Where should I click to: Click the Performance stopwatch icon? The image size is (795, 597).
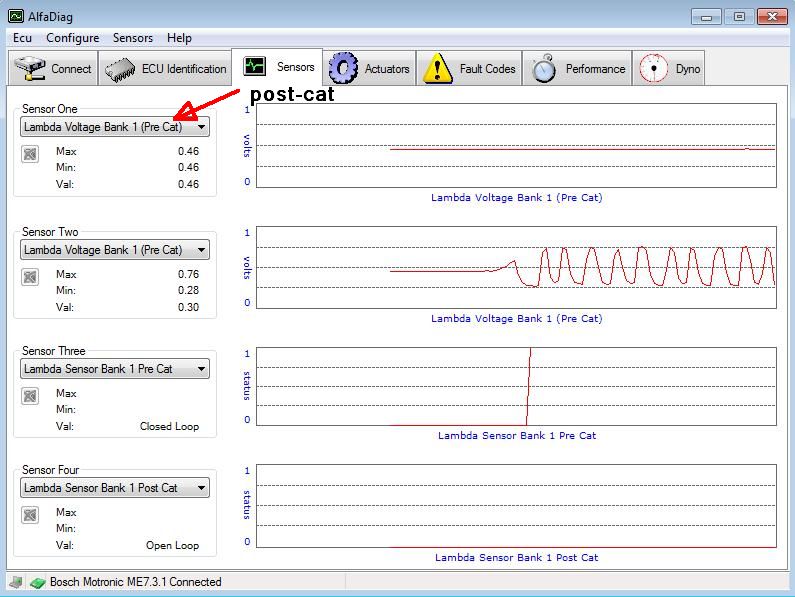[544, 69]
